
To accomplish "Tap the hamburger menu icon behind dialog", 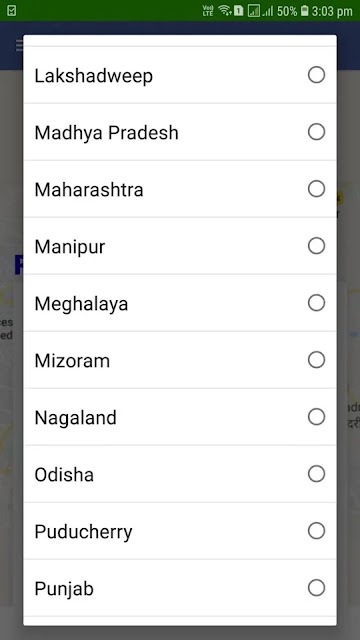I will (x=19, y=45).
